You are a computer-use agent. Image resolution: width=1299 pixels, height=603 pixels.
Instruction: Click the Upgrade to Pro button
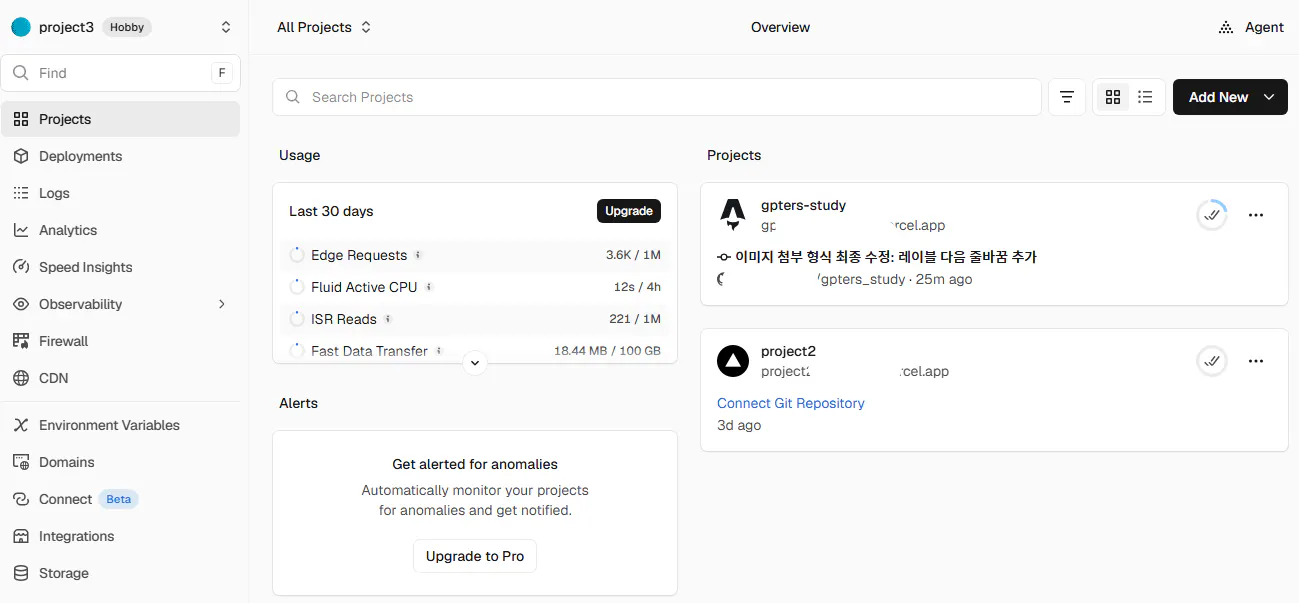[x=475, y=556]
